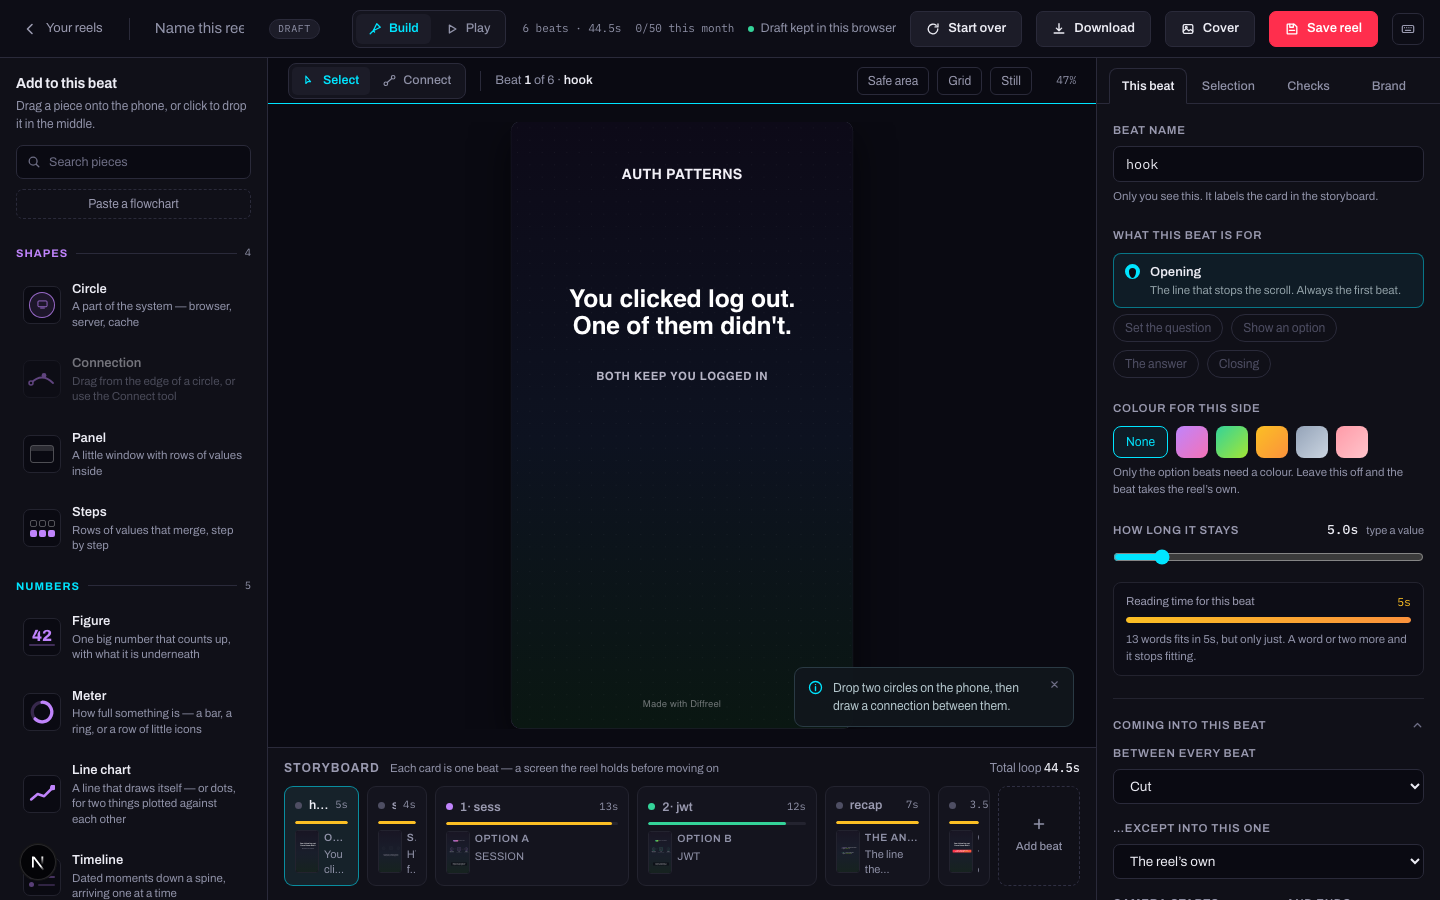Toggle the Grid overlay

point(960,81)
